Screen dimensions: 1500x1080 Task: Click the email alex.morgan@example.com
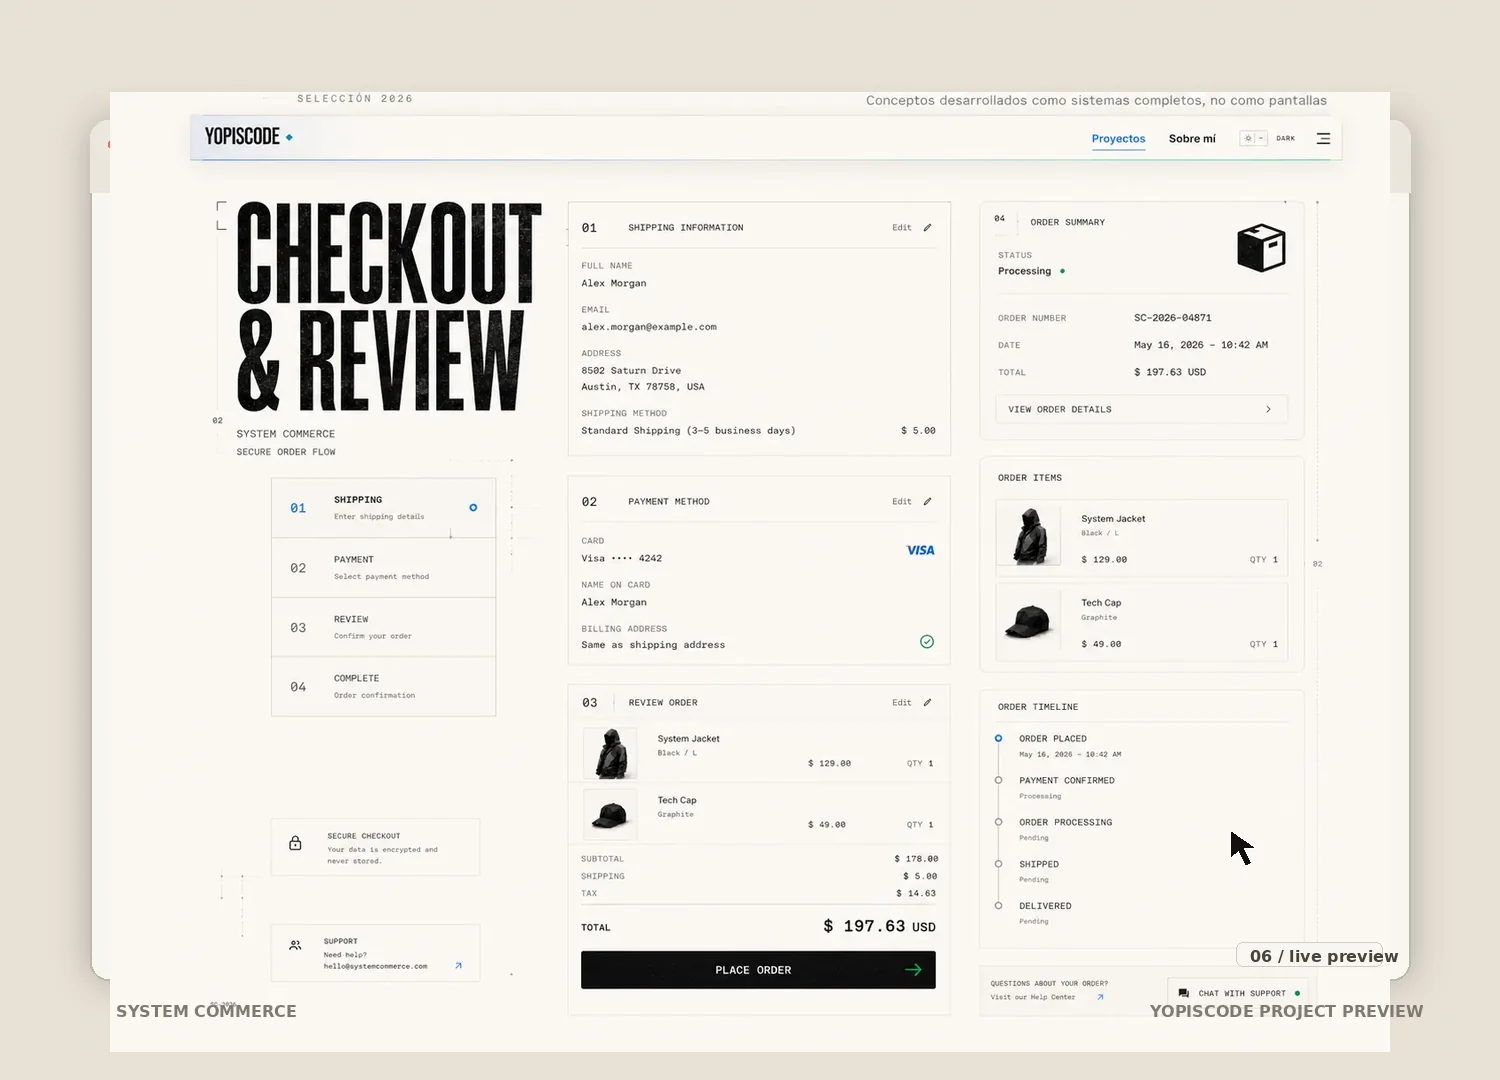[649, 327]
